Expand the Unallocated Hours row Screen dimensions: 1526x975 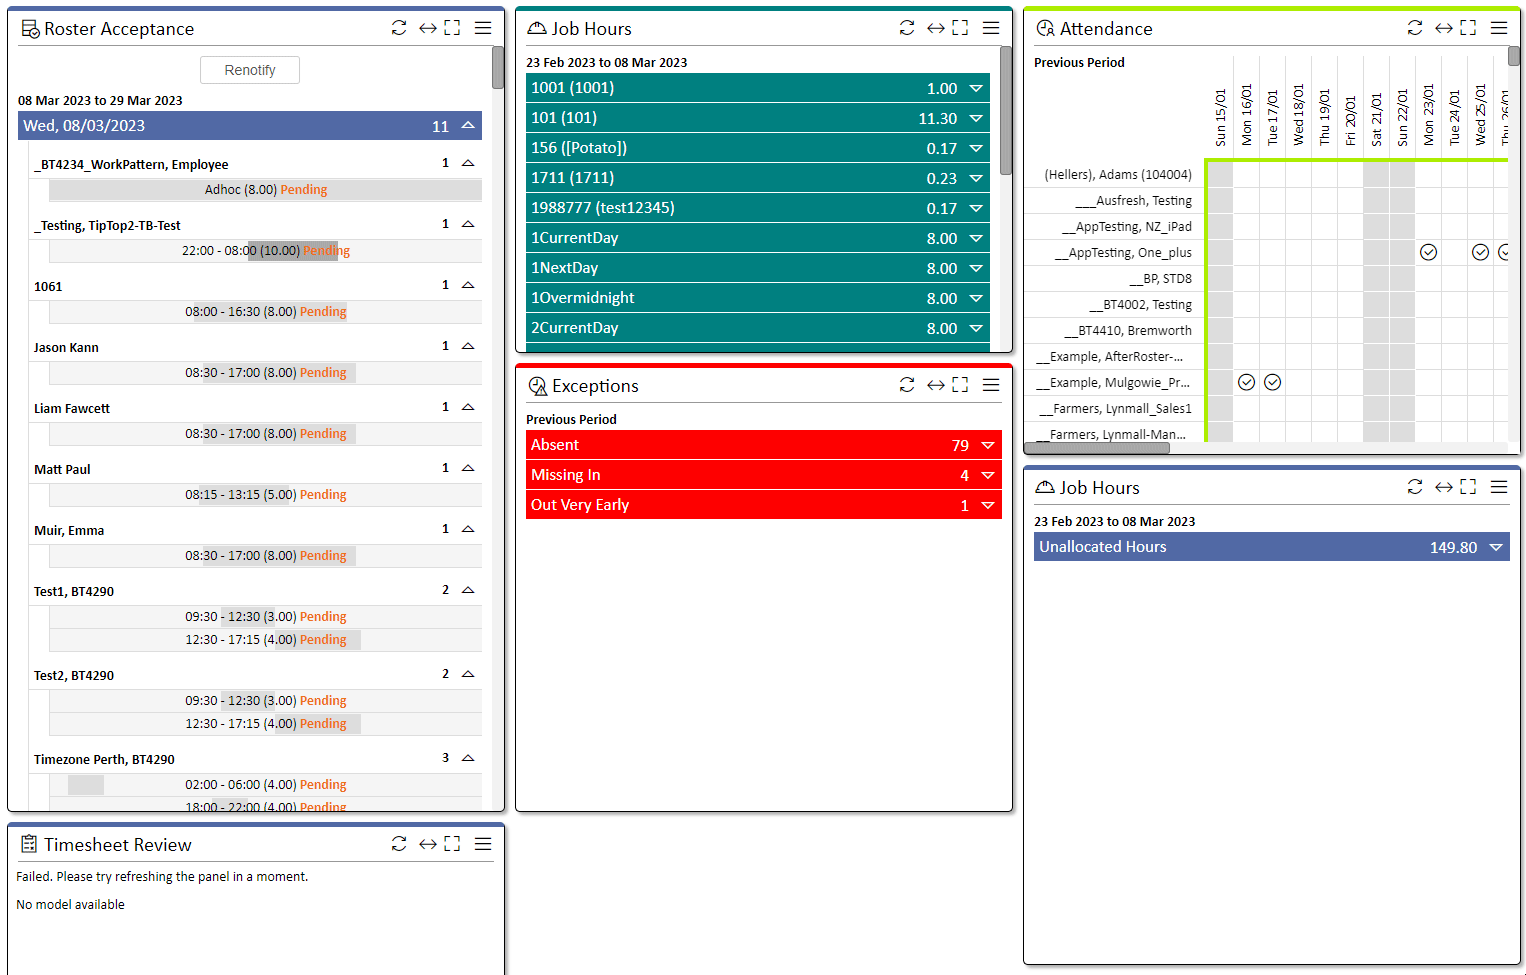pos(1496,547)
